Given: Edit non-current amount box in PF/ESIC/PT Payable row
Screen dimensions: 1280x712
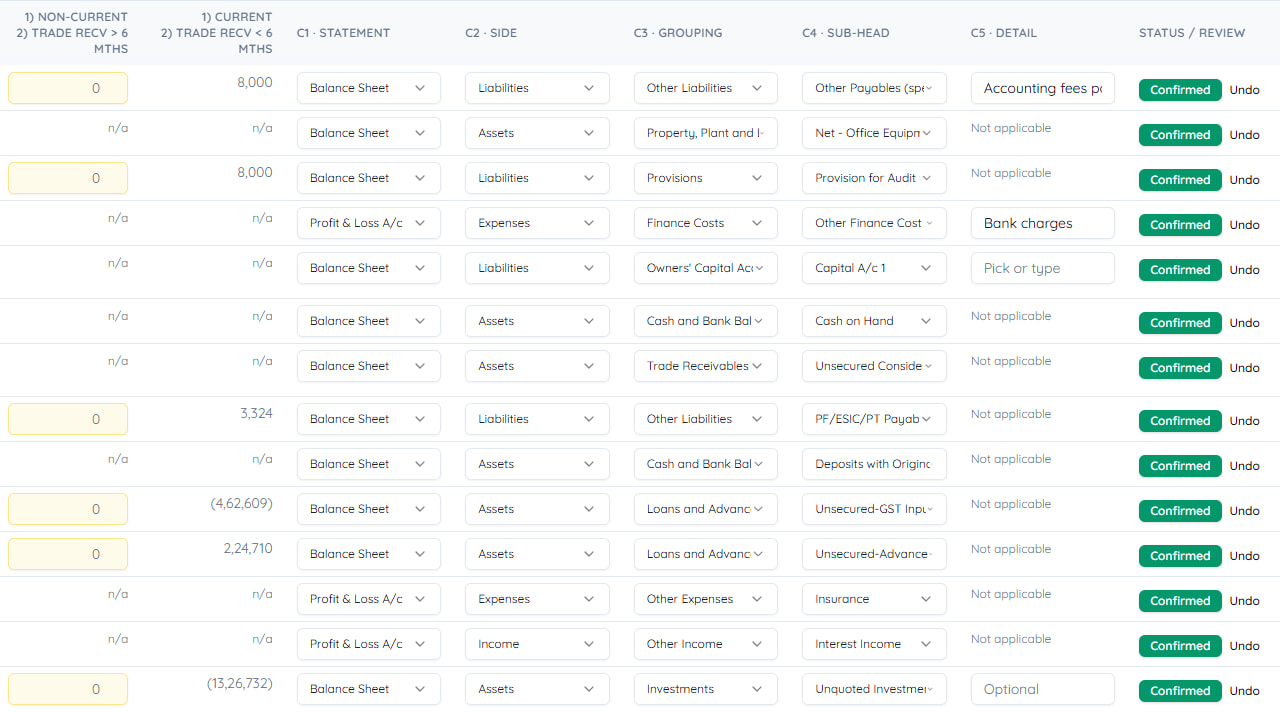Looking at the screenshot, I should pos(68,419).
